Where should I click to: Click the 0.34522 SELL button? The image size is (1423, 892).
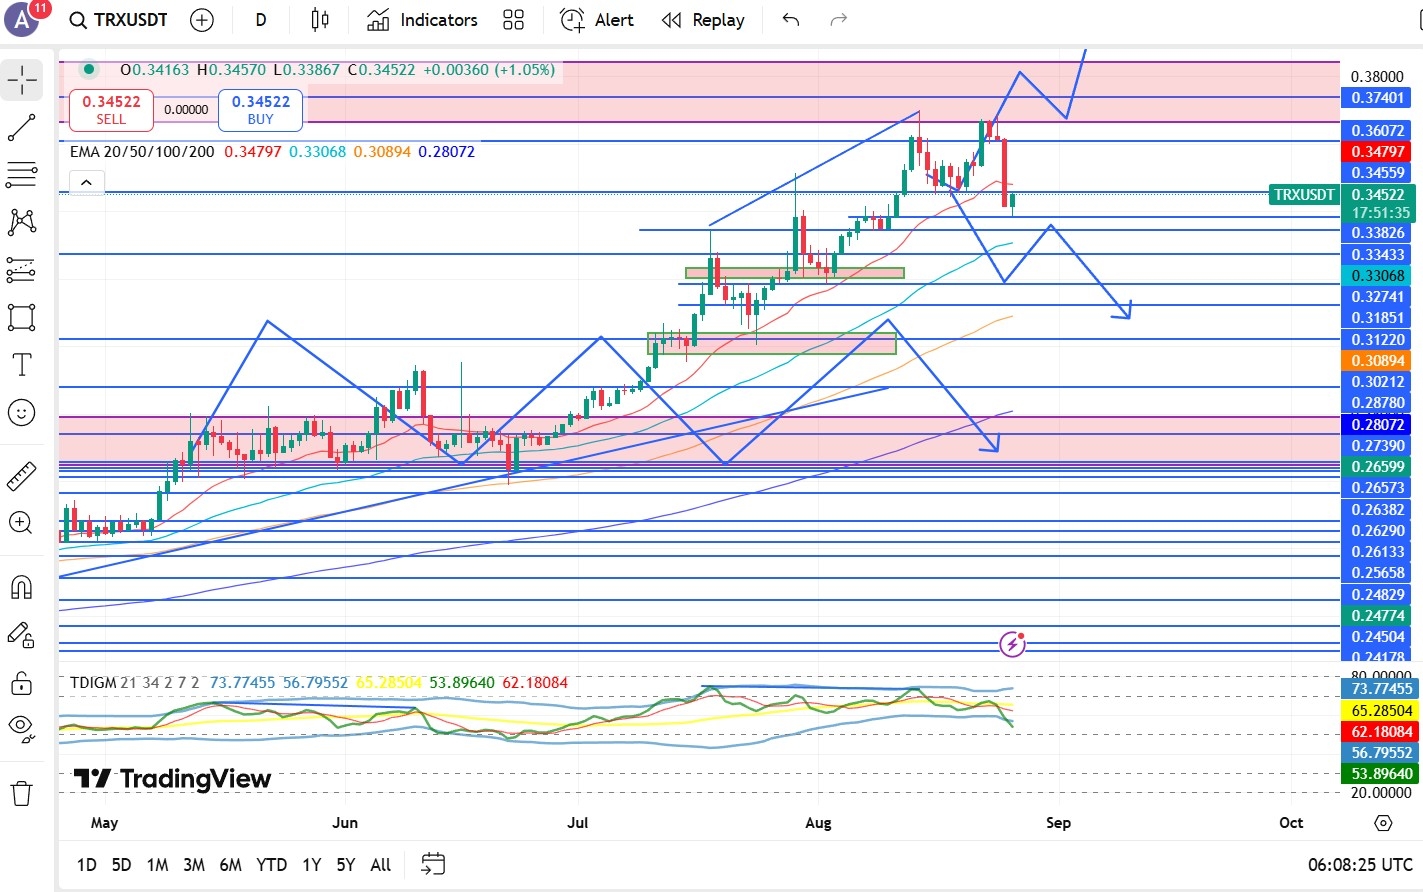(111, 110)
